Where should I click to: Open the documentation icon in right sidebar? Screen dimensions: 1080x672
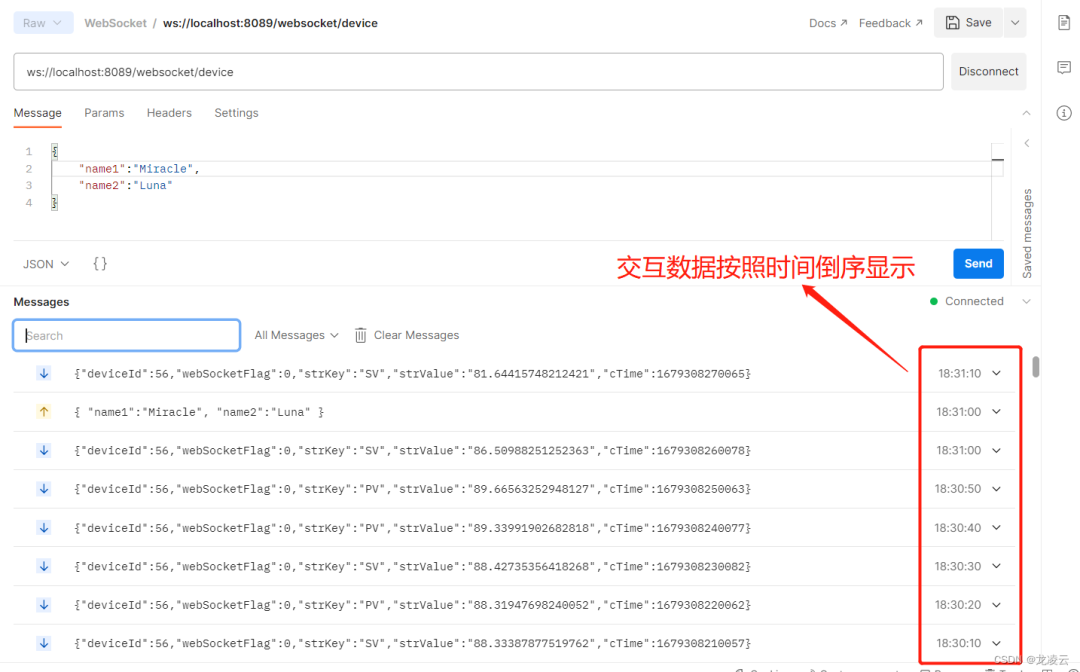tap(1063, 23)
